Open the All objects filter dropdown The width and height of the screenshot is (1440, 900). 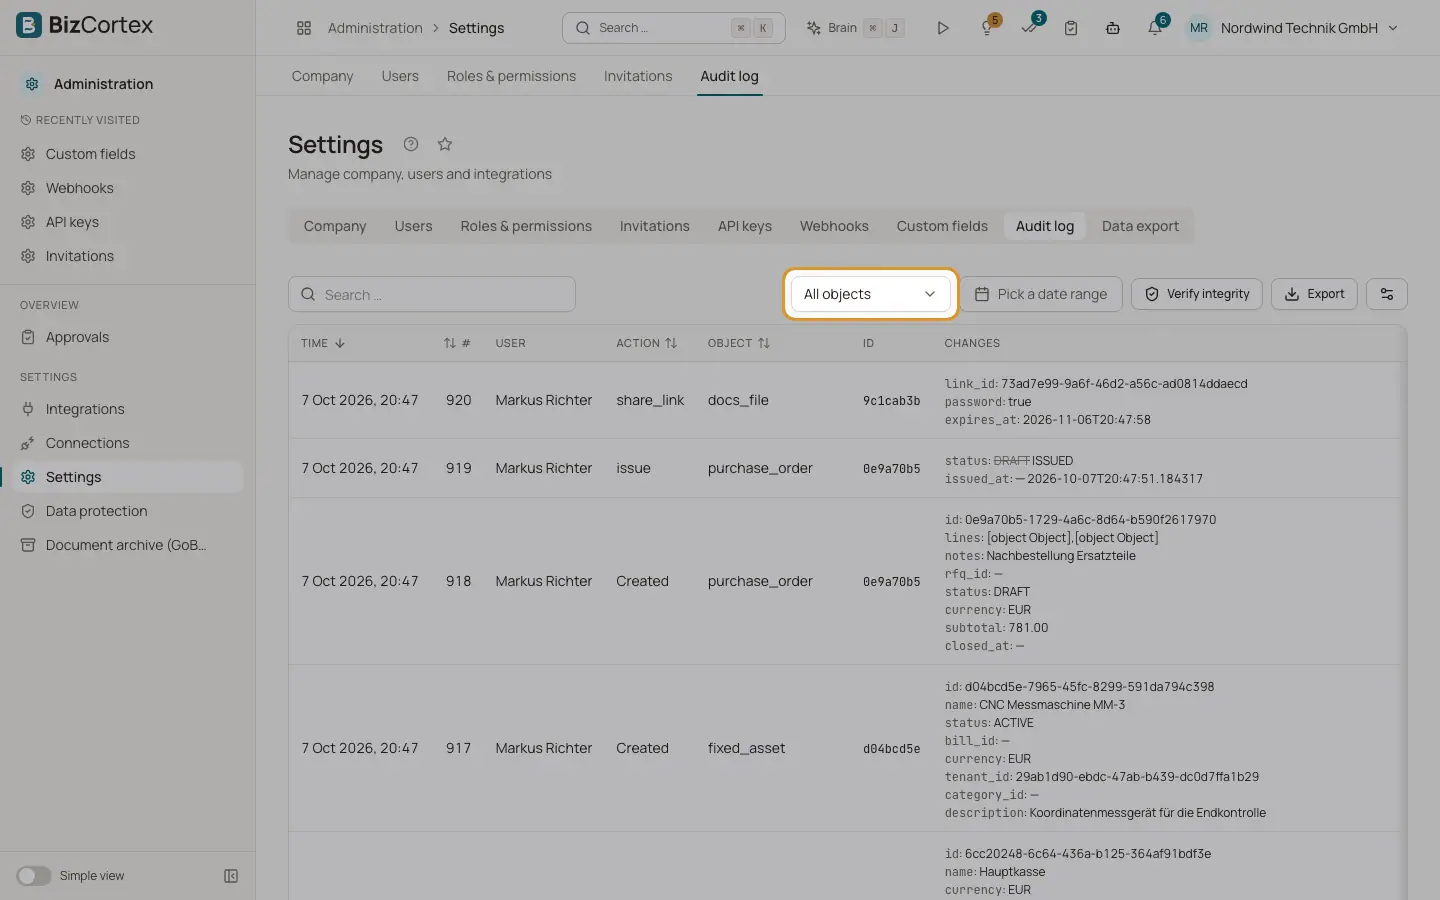pos(870,294)
